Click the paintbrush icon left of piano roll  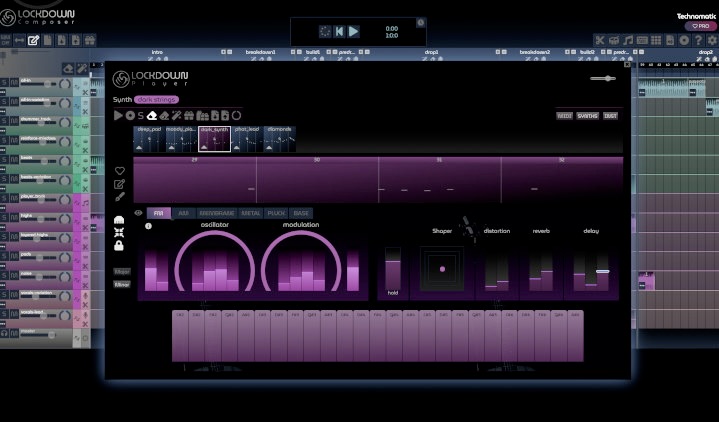pos(119,197)
